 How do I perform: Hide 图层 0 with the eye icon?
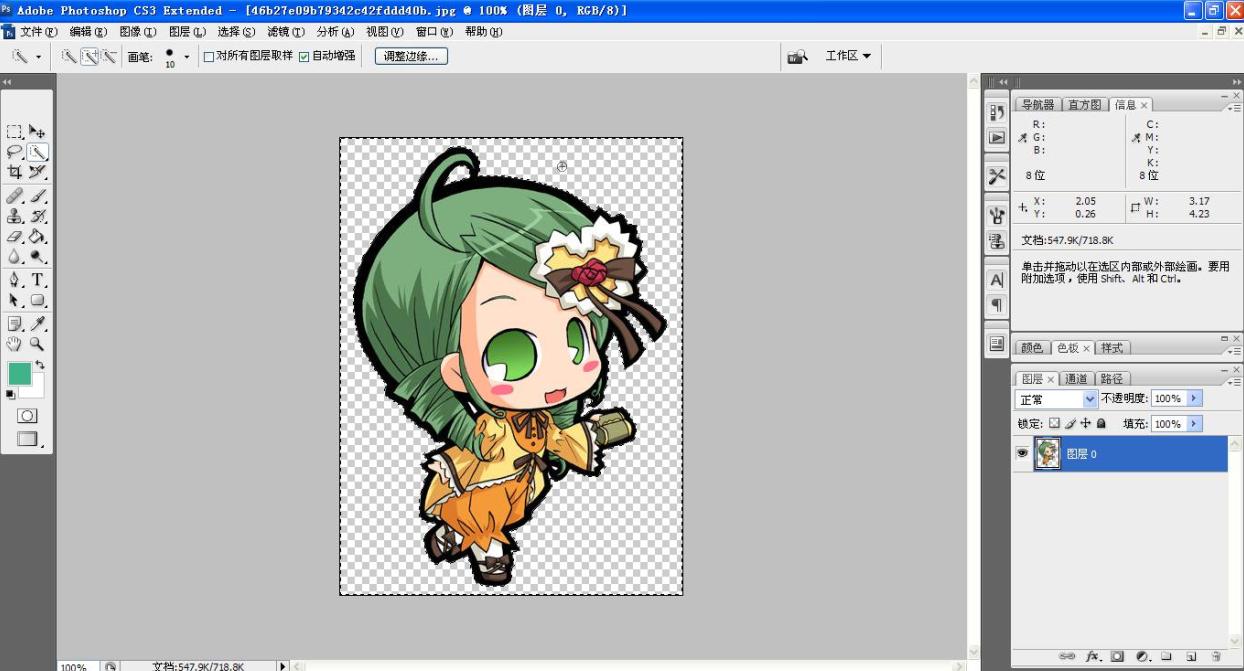click(1022, 453)
